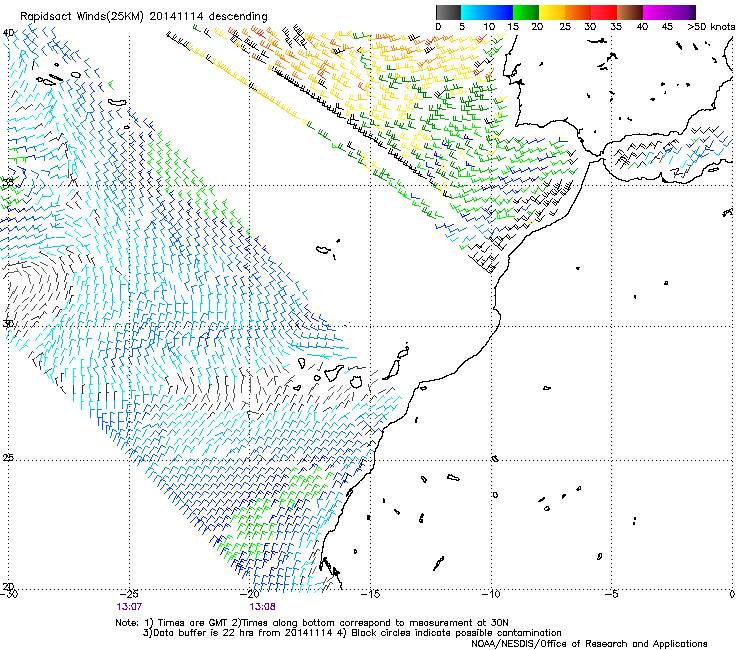The height and width of the screenshot is (650, 740).
Task: Click the purple '13:07' time label
Action: coord(129,607)
